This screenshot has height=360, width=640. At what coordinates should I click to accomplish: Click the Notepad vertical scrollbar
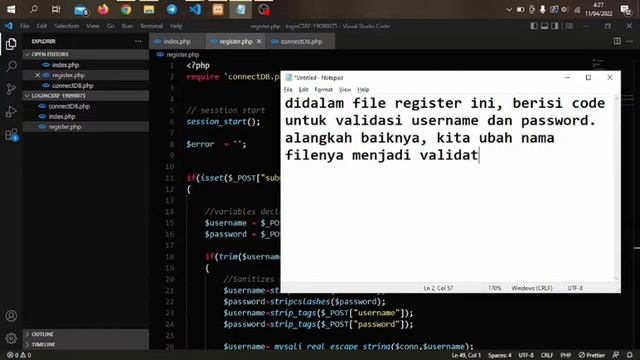(616, 188)
